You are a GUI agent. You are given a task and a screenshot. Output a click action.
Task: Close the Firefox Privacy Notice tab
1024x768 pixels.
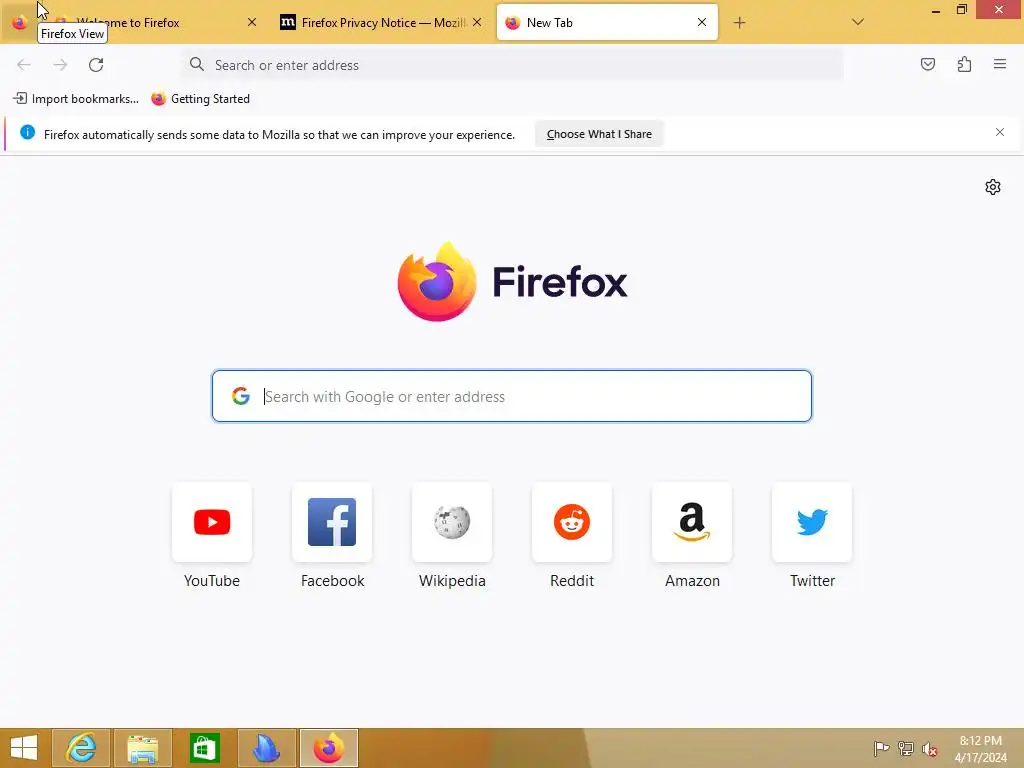tap(477, 22)
